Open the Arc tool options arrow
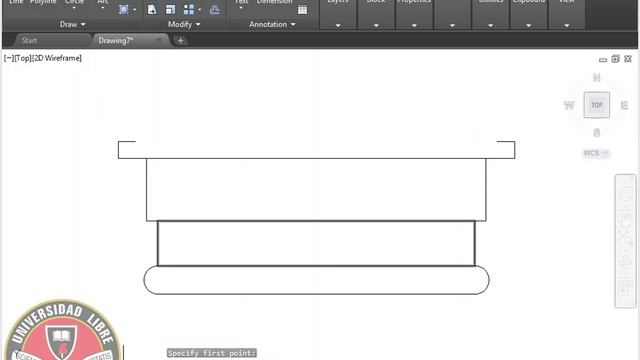The image size is (640, 360). tap(102, 8)
